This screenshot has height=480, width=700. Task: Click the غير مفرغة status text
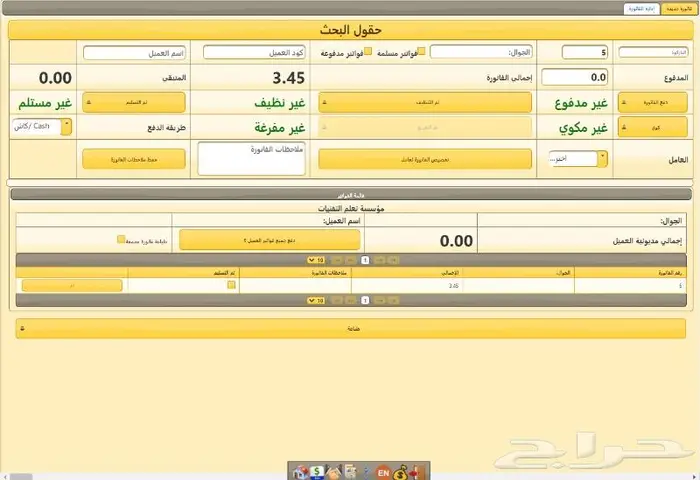point(280,128)
